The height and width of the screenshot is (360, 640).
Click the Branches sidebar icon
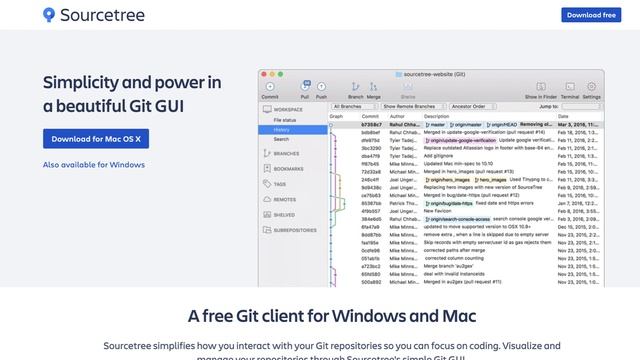[267, 153]
